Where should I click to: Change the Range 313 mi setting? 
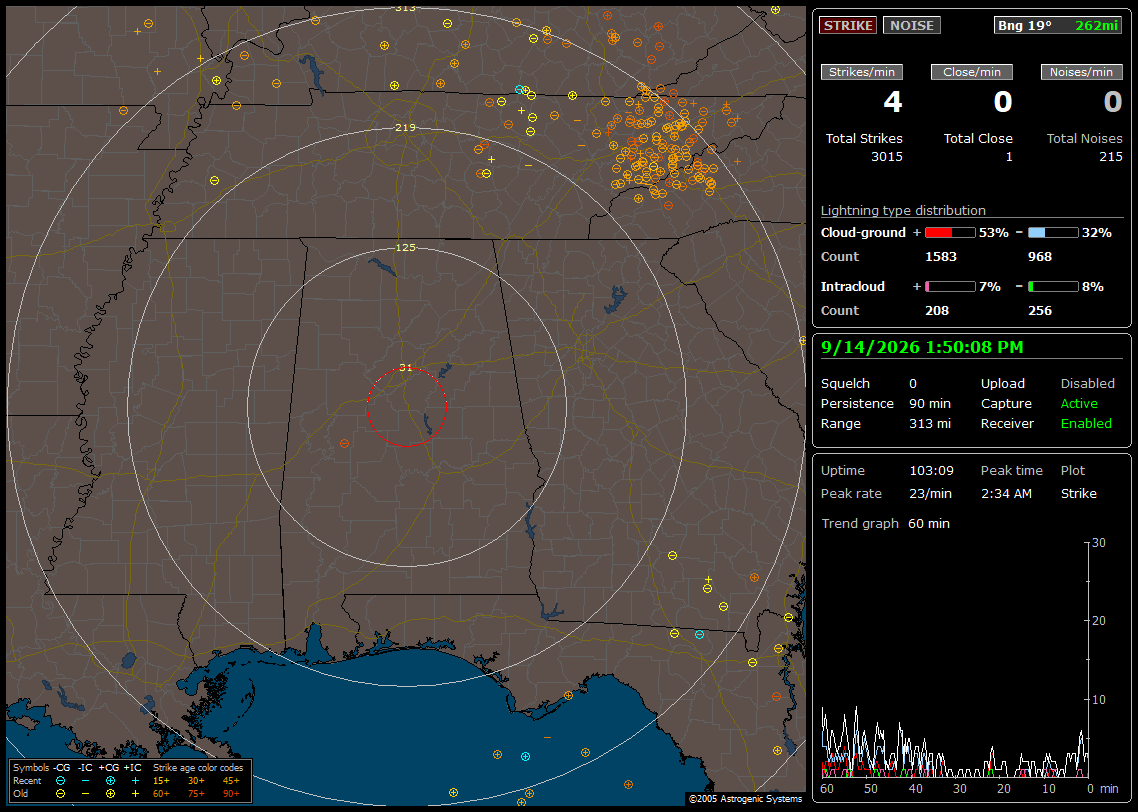click(x=930, y=424)
